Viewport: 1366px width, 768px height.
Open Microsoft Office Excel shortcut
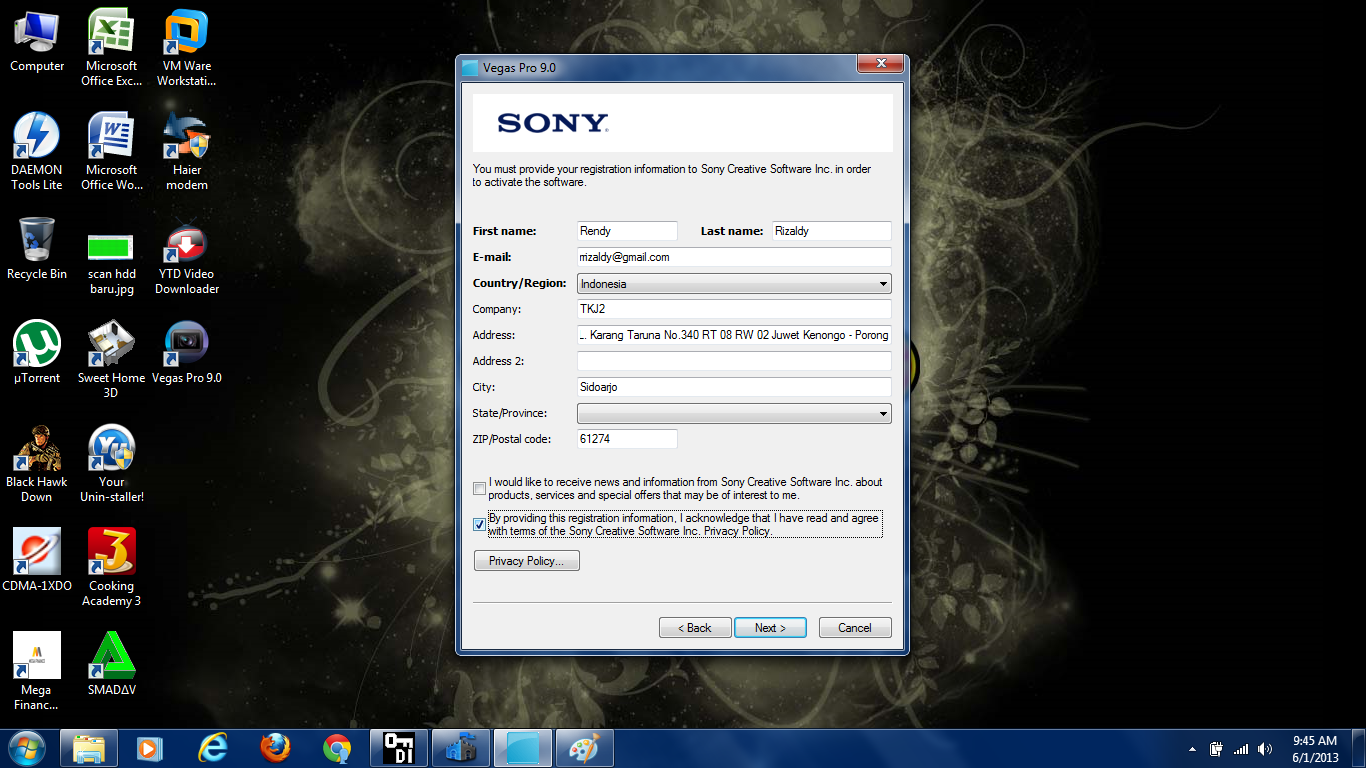pos(111,48)
